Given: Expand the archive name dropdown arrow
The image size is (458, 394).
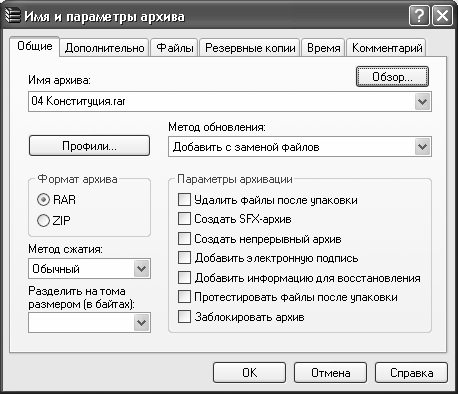Looking at the screenshot, I should [x=422, y=101].
